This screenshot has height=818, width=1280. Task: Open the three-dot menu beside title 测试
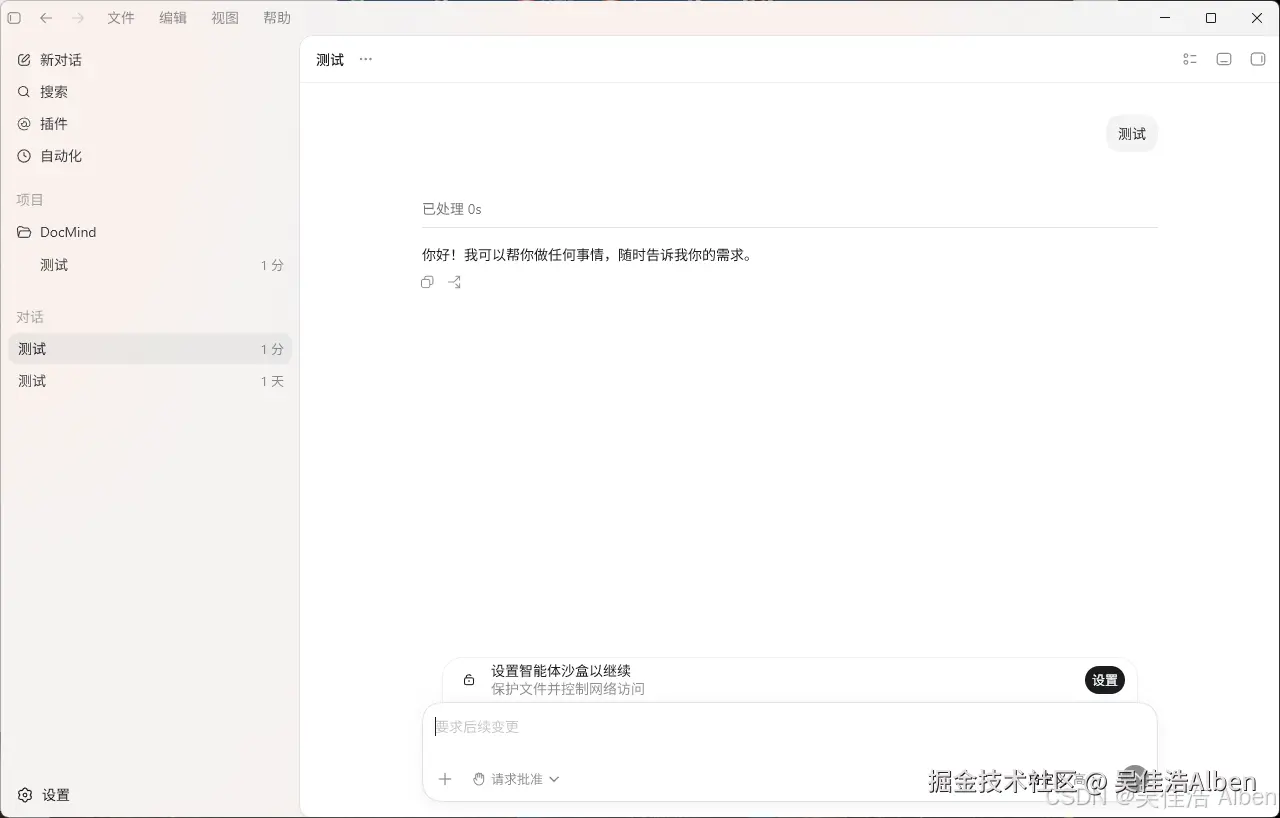click(366, 59)
